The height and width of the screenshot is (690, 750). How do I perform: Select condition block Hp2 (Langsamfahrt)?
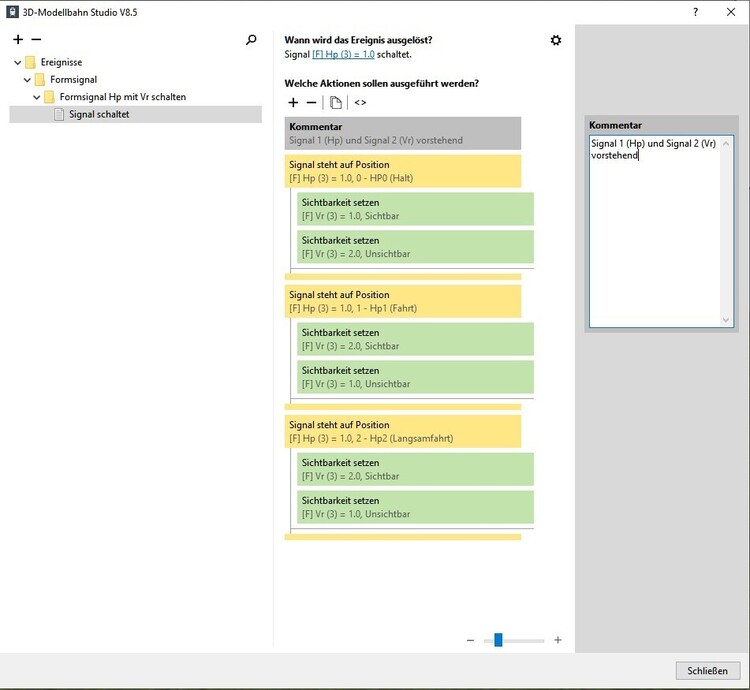(x=403, y=431)
